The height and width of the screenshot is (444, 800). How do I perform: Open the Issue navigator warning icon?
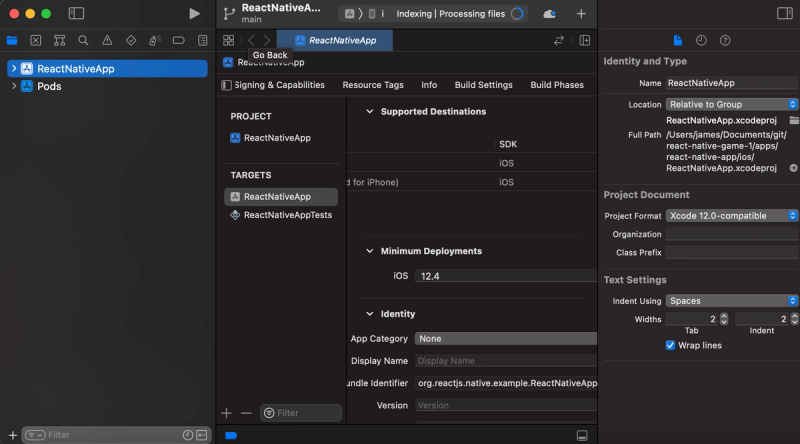pos(107,41)
